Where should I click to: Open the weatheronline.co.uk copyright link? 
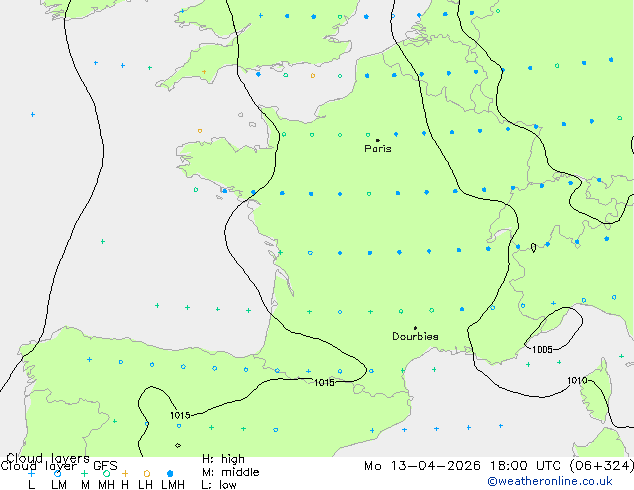550,481
